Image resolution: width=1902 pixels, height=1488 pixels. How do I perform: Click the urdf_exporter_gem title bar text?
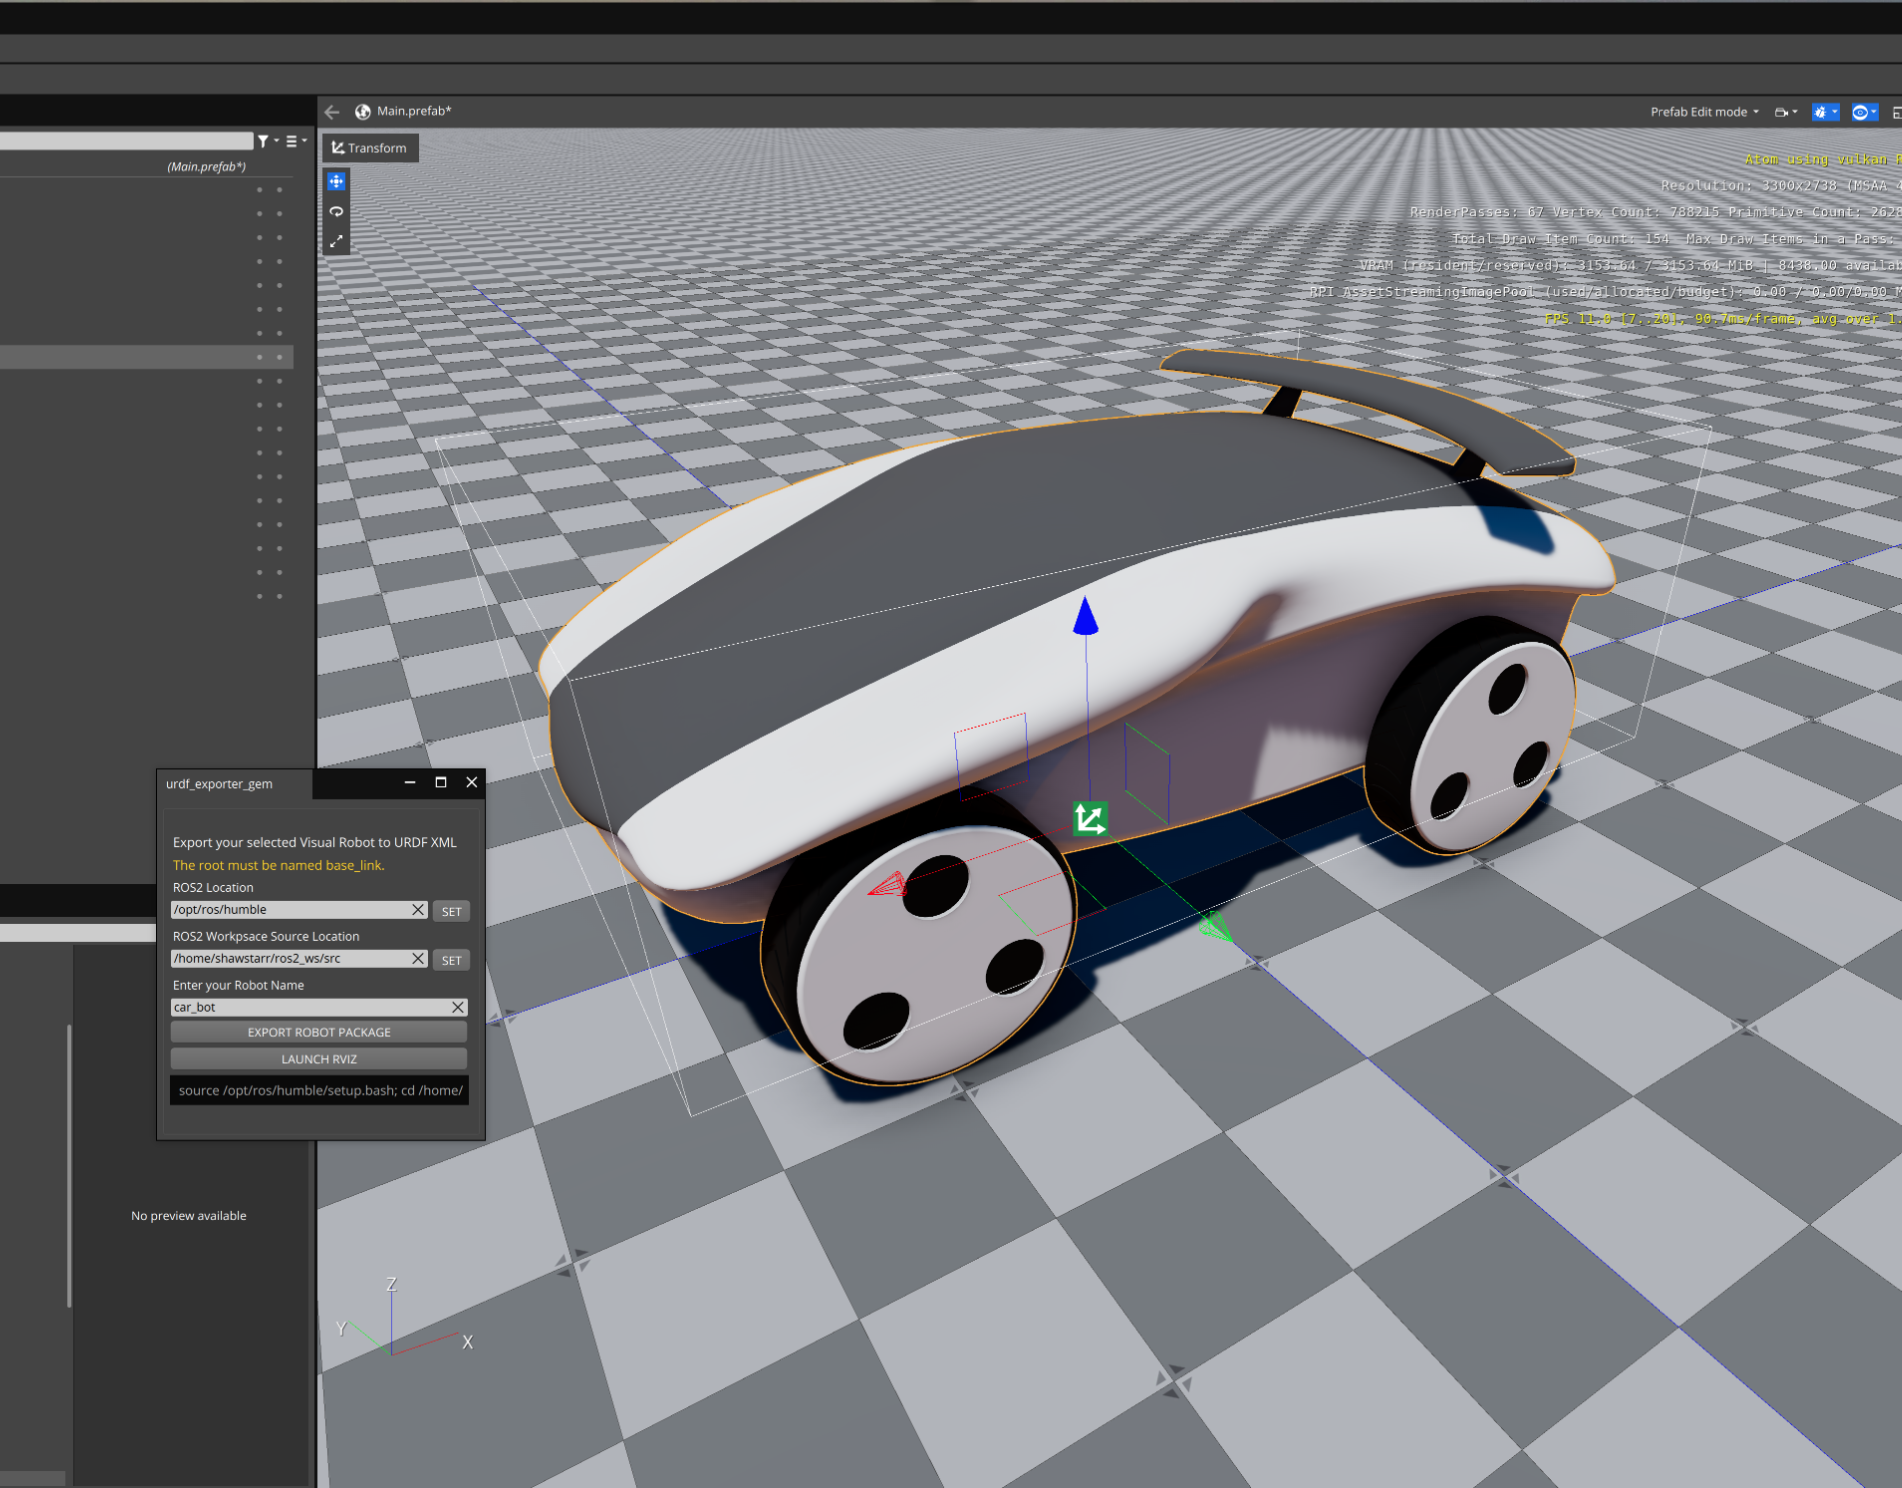219,784
